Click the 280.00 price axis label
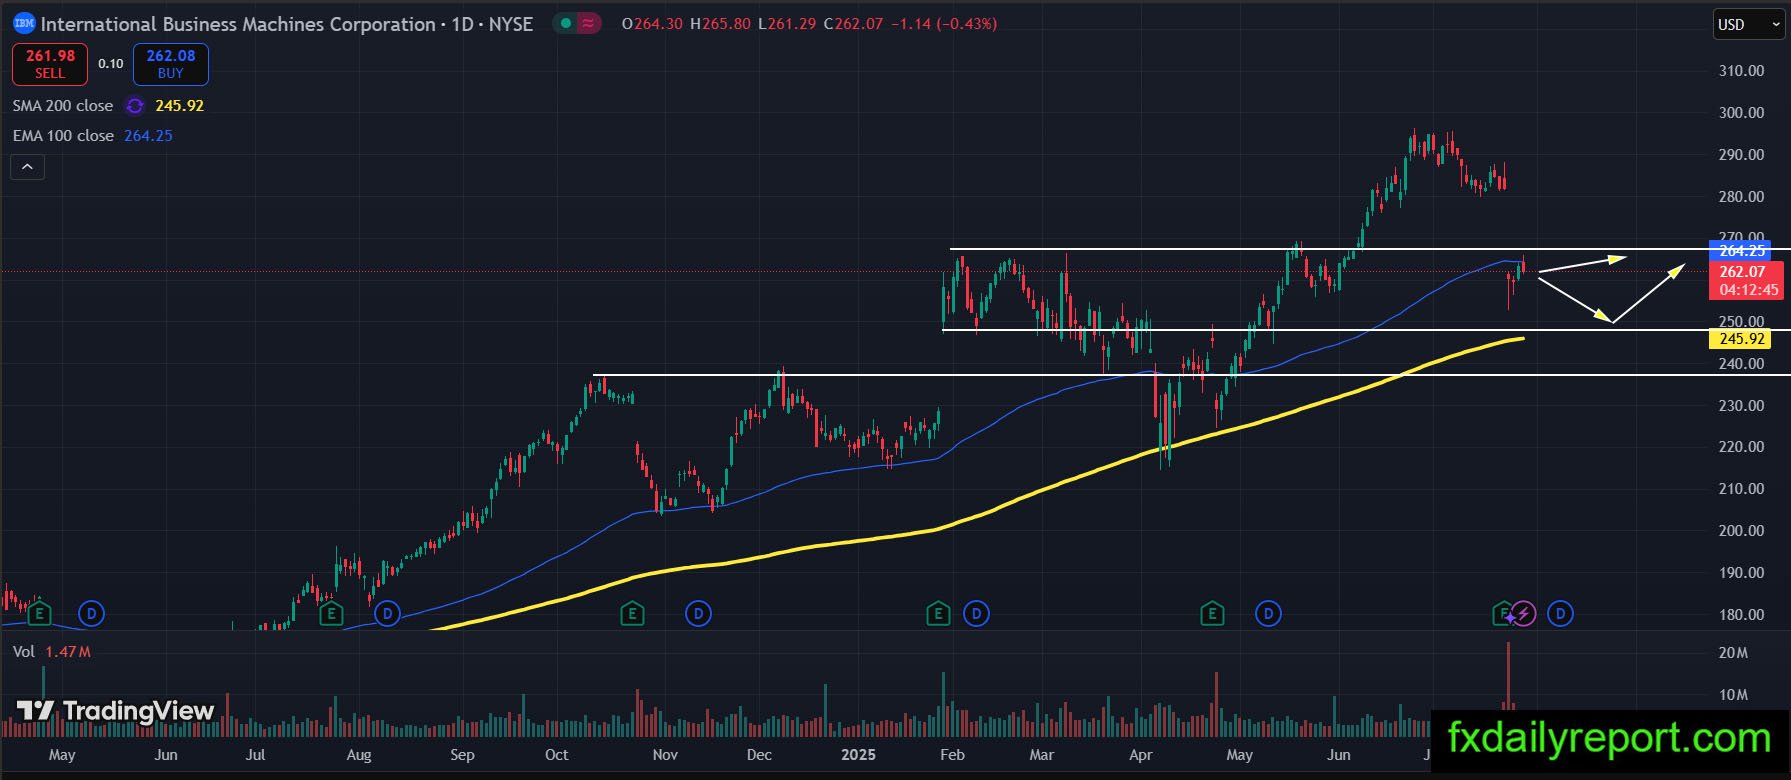 [x=1741, y=197]
